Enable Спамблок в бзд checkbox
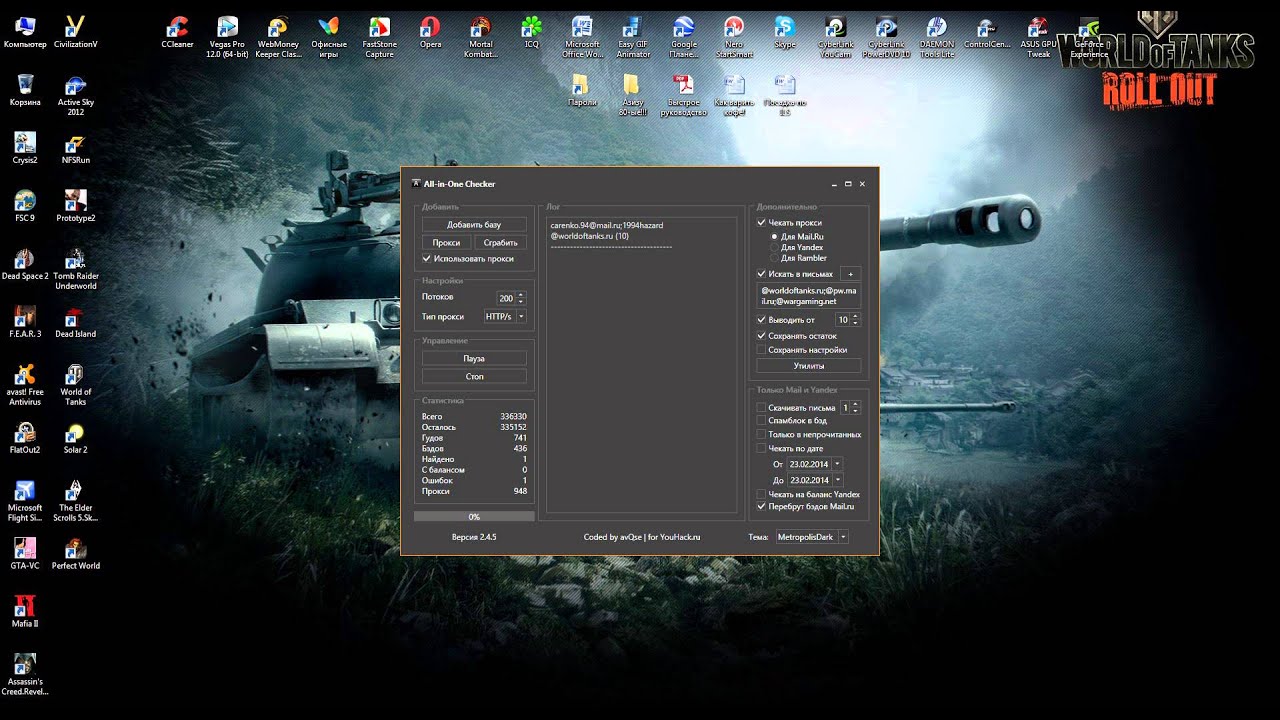 click(x=762, y=421)
